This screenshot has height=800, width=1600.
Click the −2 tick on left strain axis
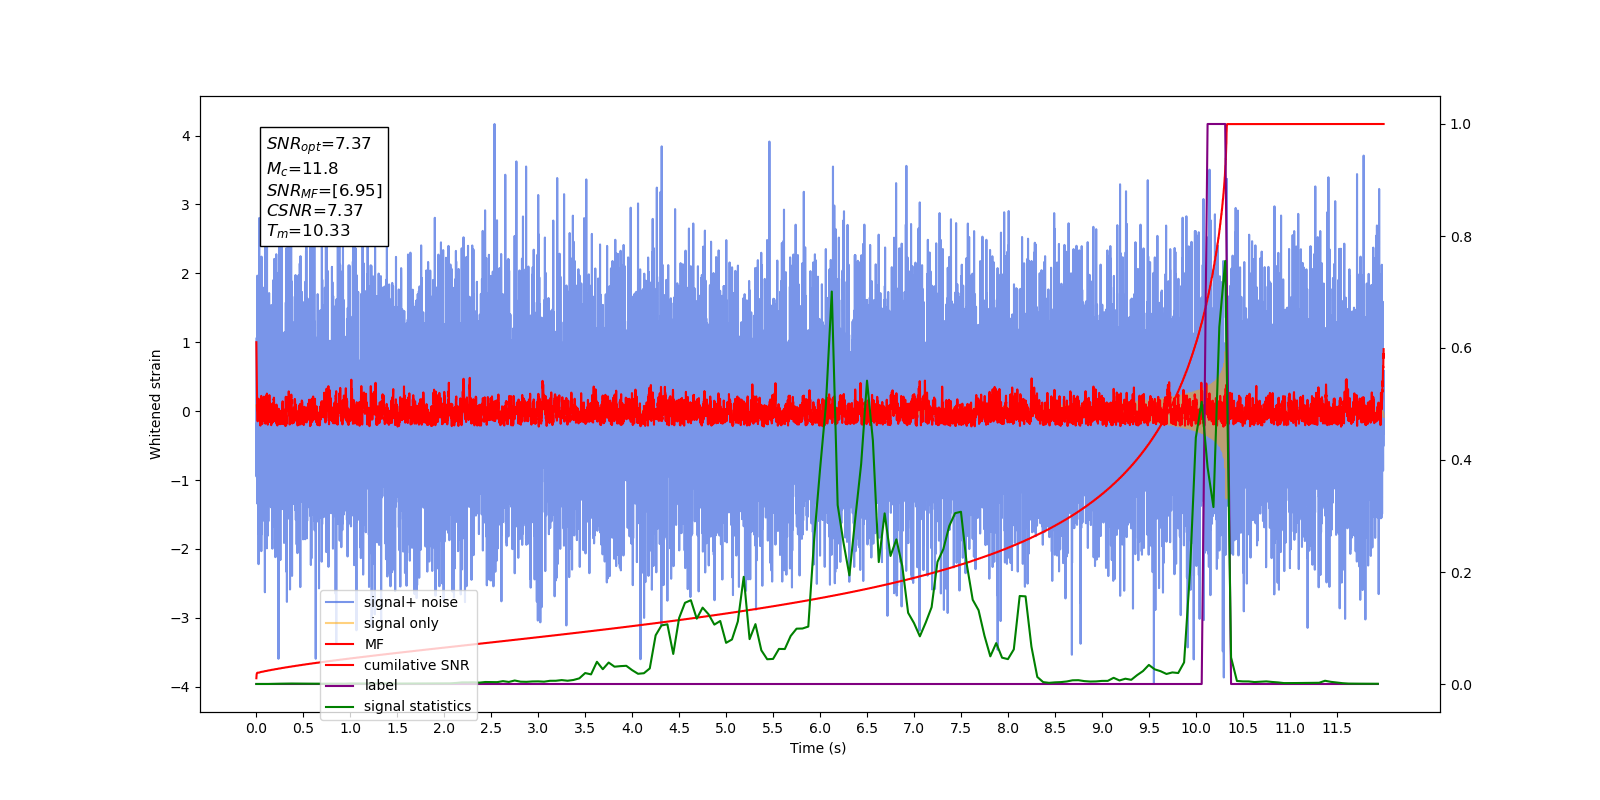[180, 549]
